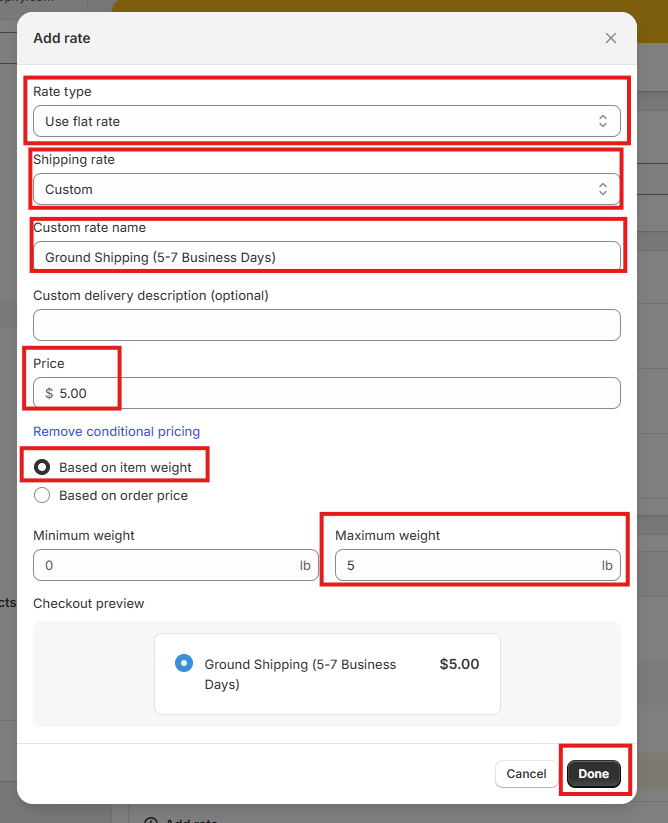Select Ground Shipping radio in checkout preview
The width and height of the screenshot is (668, 823).
[x=184, y=663]
